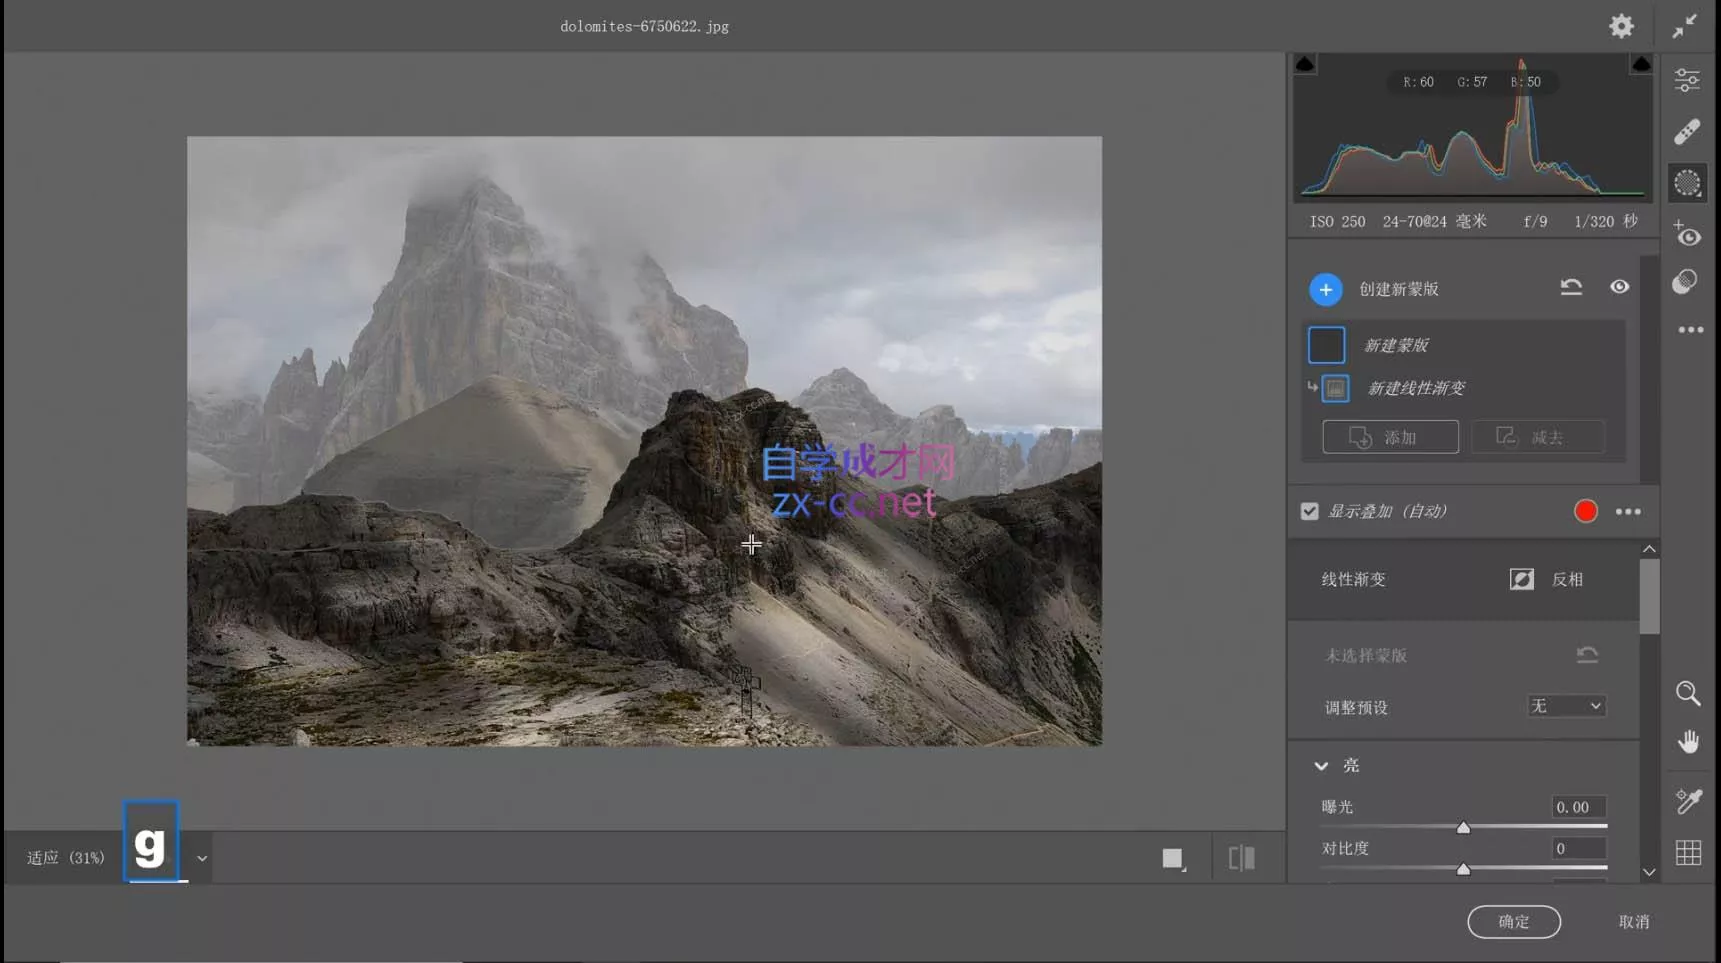Select the Healing bandage tool

coord(1687,131)
